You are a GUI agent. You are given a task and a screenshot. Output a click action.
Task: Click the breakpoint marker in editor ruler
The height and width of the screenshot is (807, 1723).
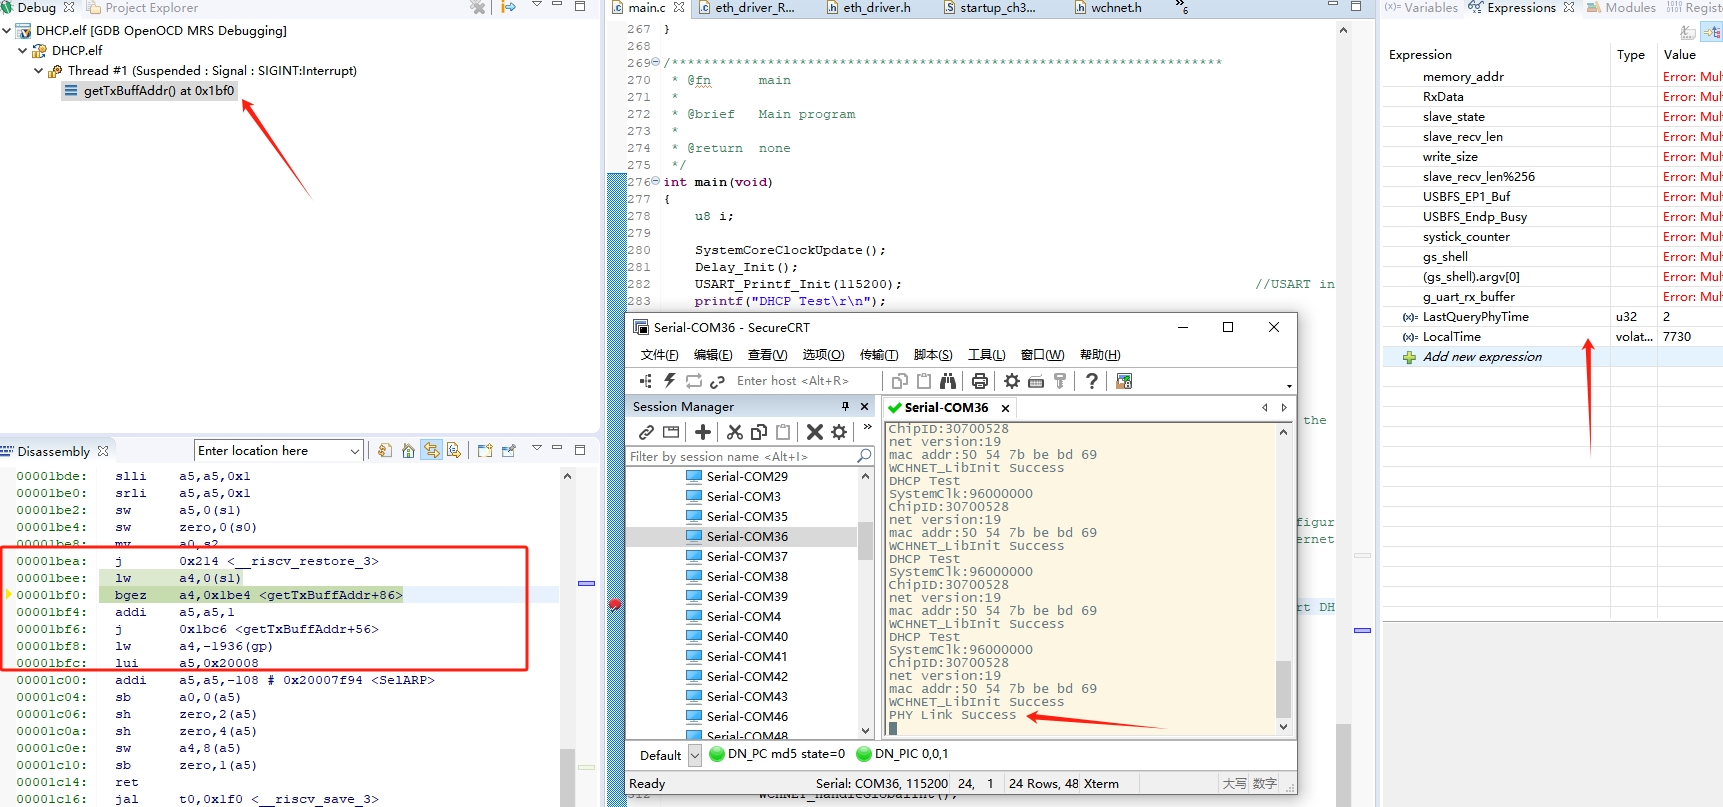tap(615, 605)
